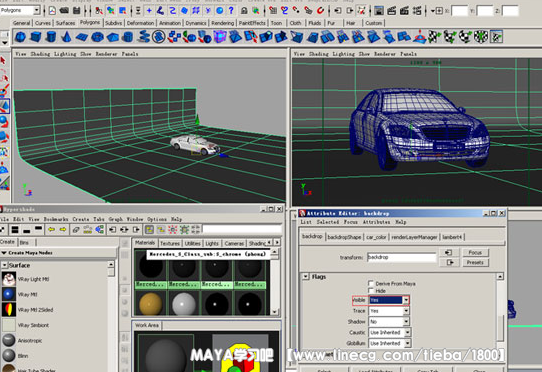
Task: Click the yellow right arrow in Hypershade
Action: pos(63,229)
